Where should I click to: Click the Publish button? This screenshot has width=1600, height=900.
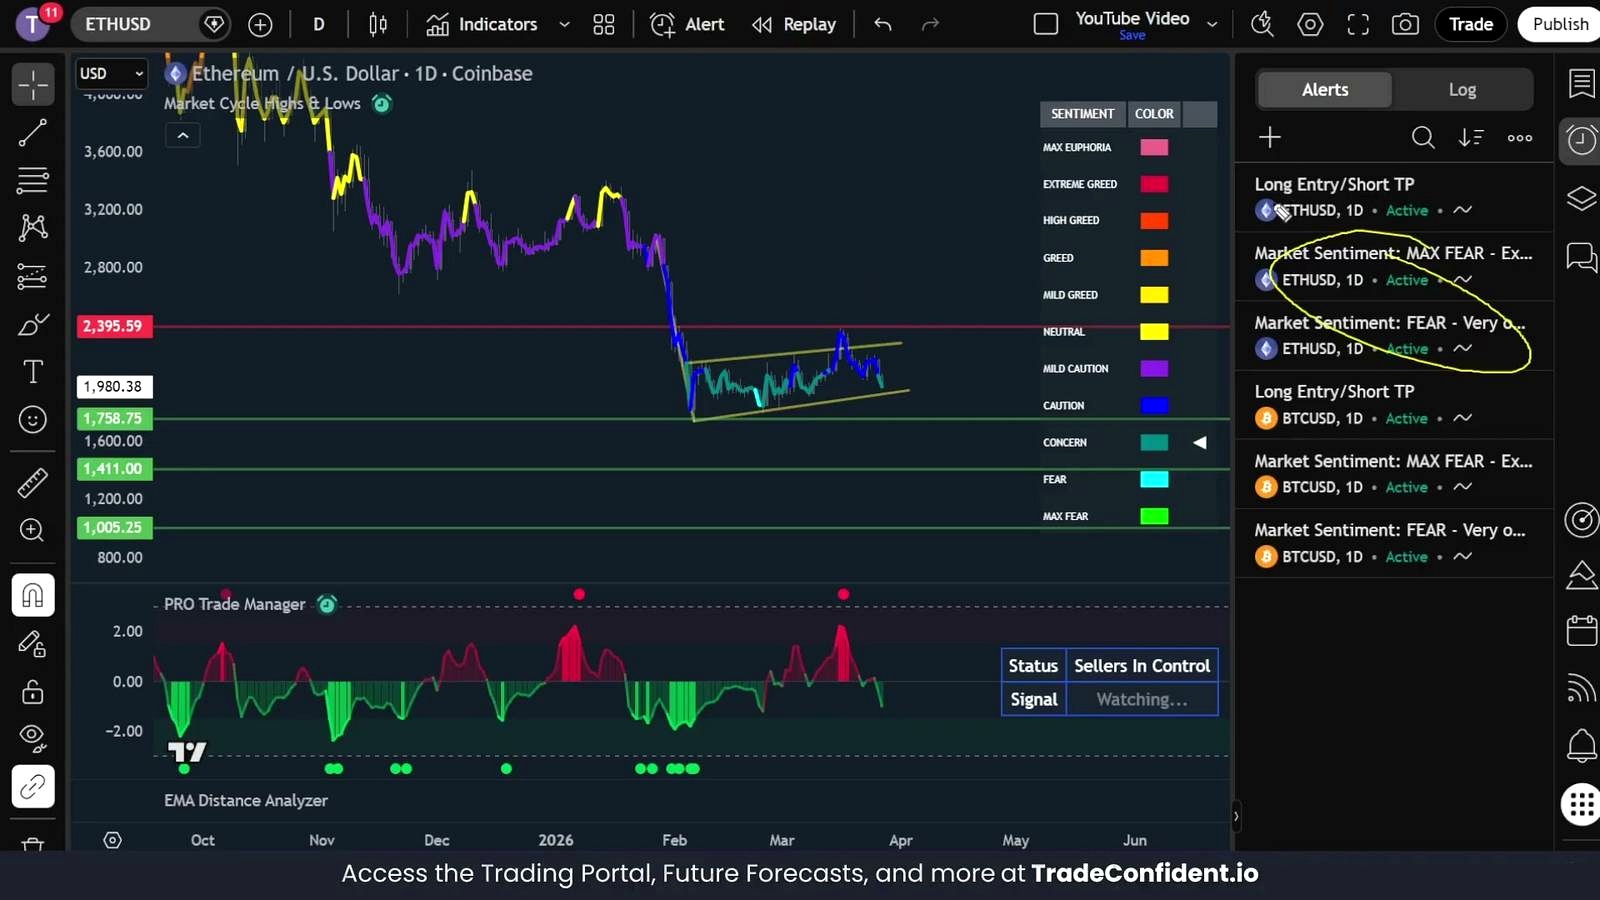click(1560, 24)
